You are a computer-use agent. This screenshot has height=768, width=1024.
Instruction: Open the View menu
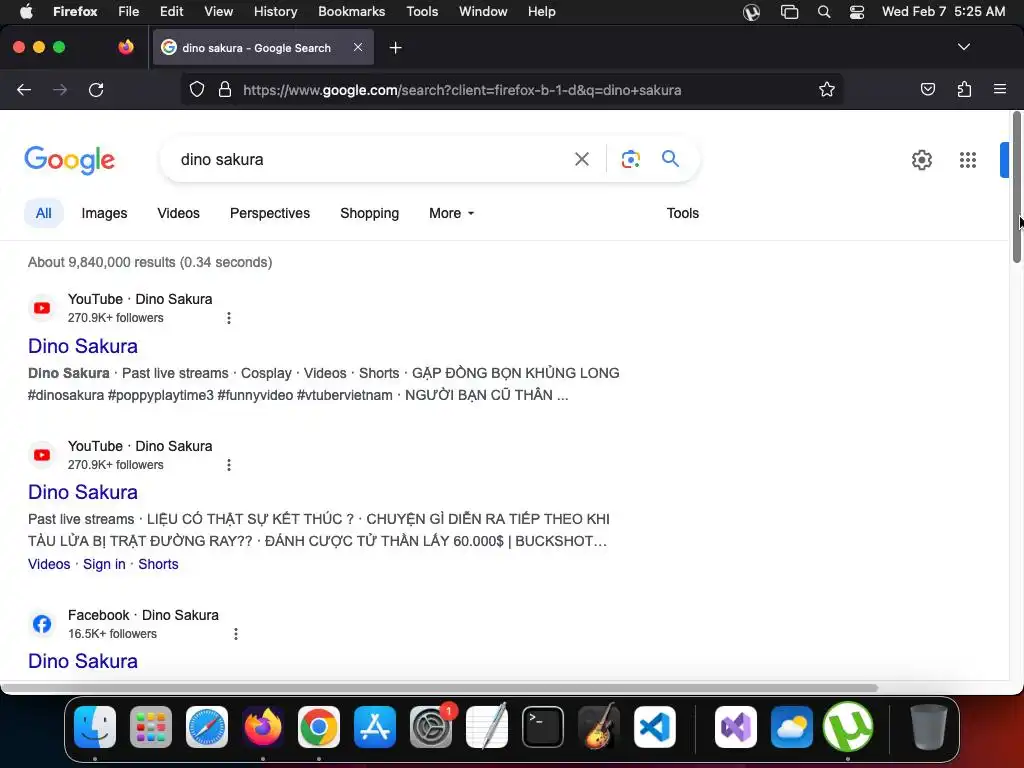coord(218,12)
